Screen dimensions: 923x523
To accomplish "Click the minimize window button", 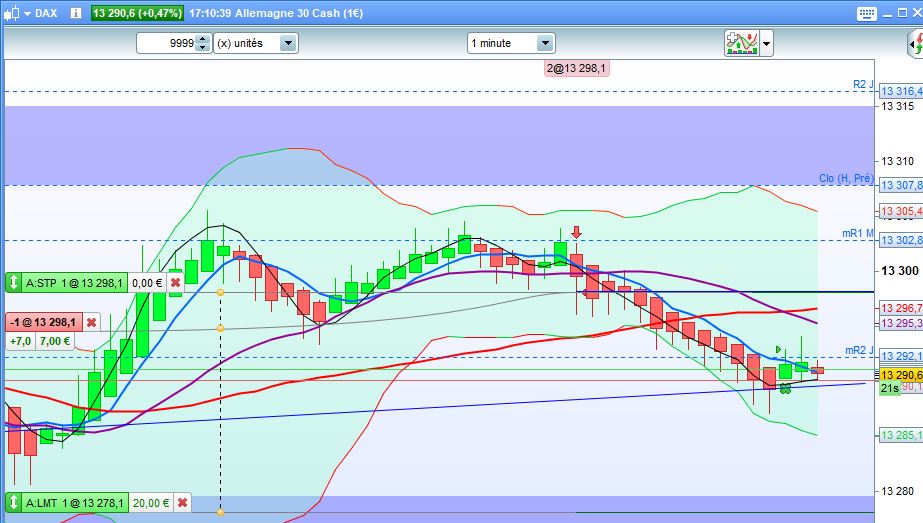I will coord(888,14).
